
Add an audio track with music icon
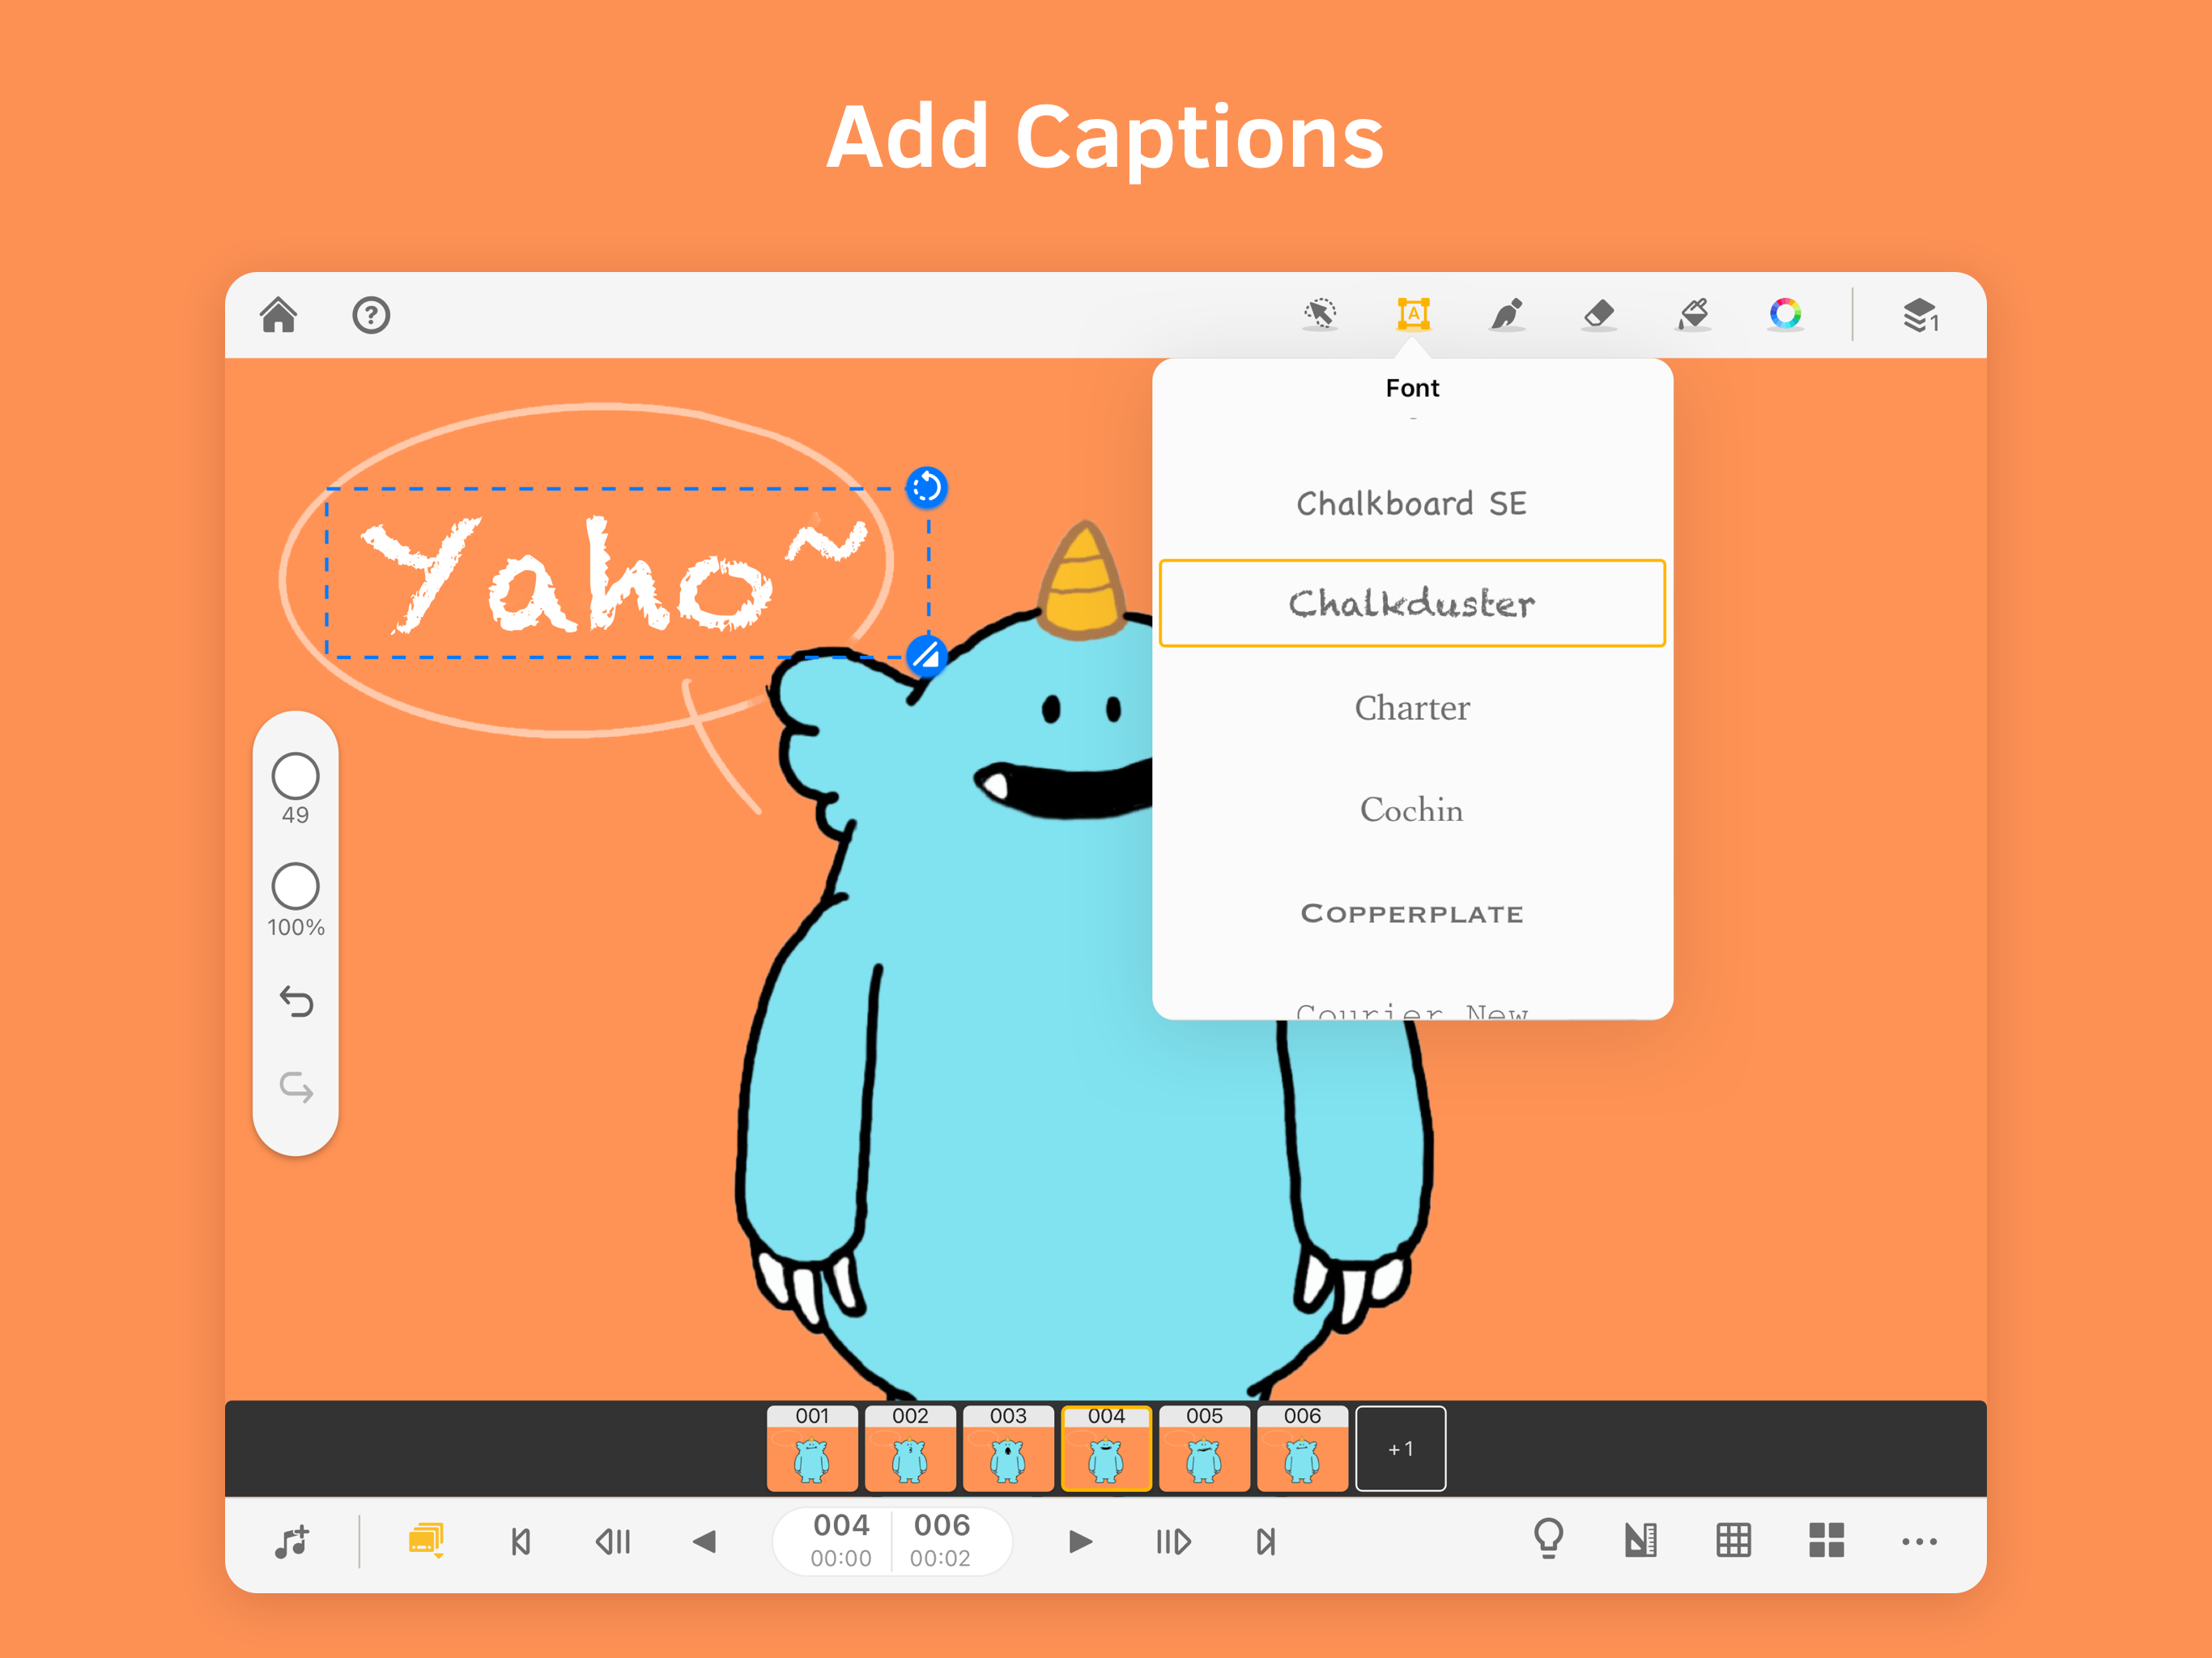point(292,1541)
